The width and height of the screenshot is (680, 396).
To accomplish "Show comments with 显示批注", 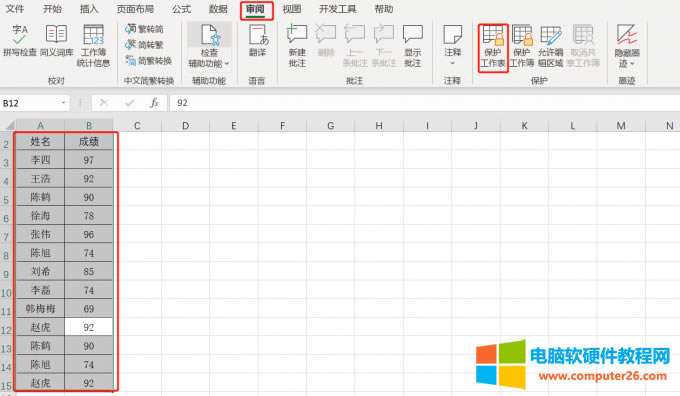I will [412, 46].
